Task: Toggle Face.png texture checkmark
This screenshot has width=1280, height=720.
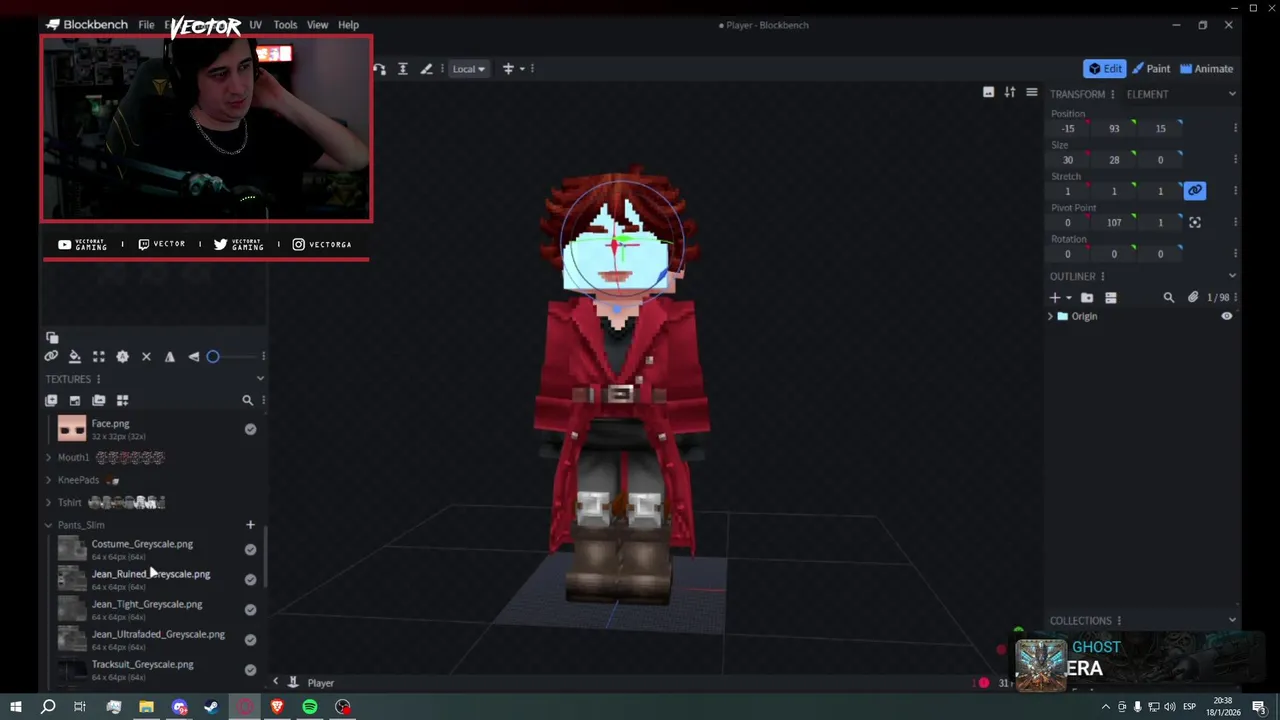Action: coord(250,429)
